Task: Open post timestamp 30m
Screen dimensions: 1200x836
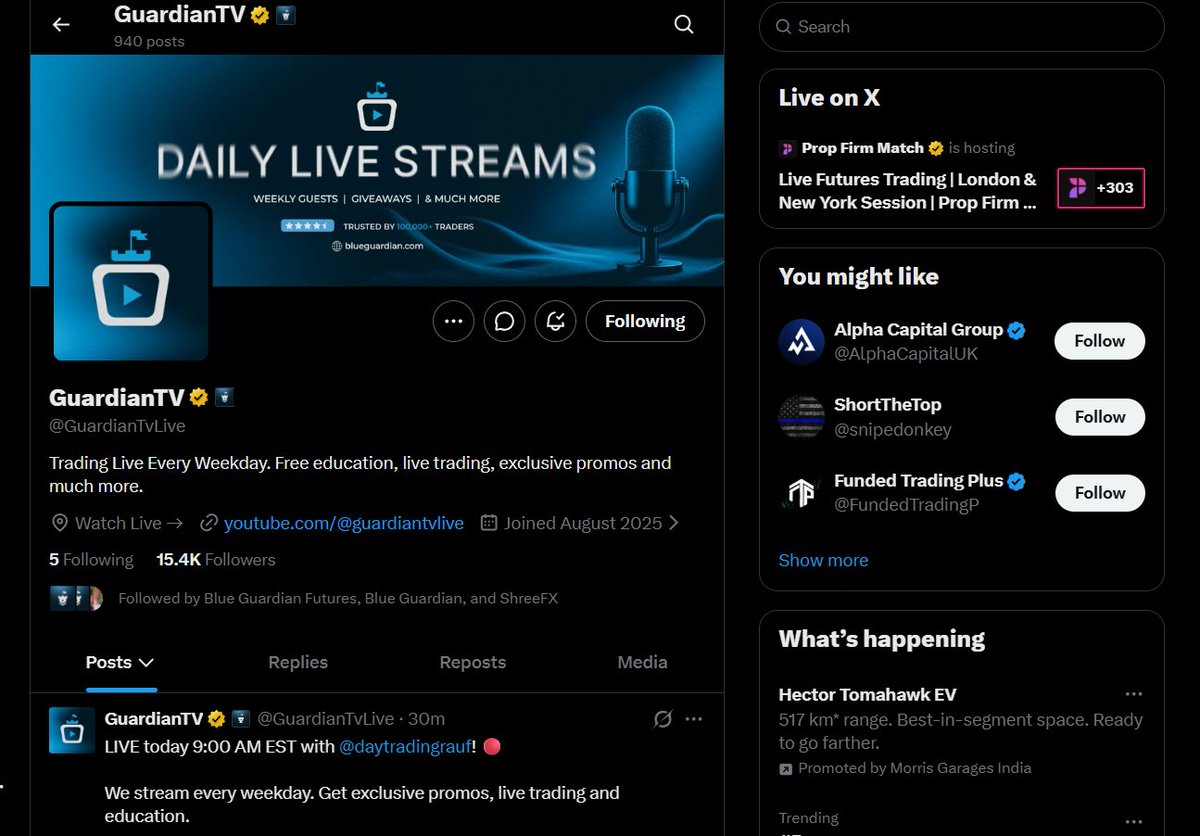Action: coord(427,719)
